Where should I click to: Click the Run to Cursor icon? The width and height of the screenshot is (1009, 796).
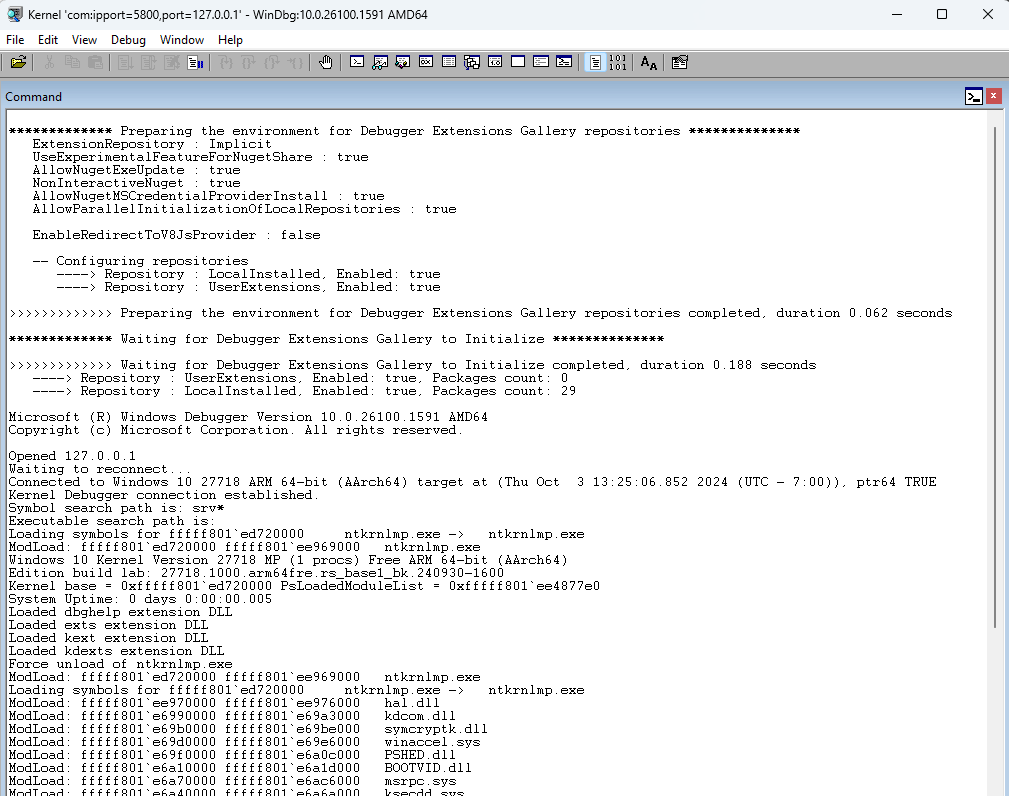click(295, 62)
